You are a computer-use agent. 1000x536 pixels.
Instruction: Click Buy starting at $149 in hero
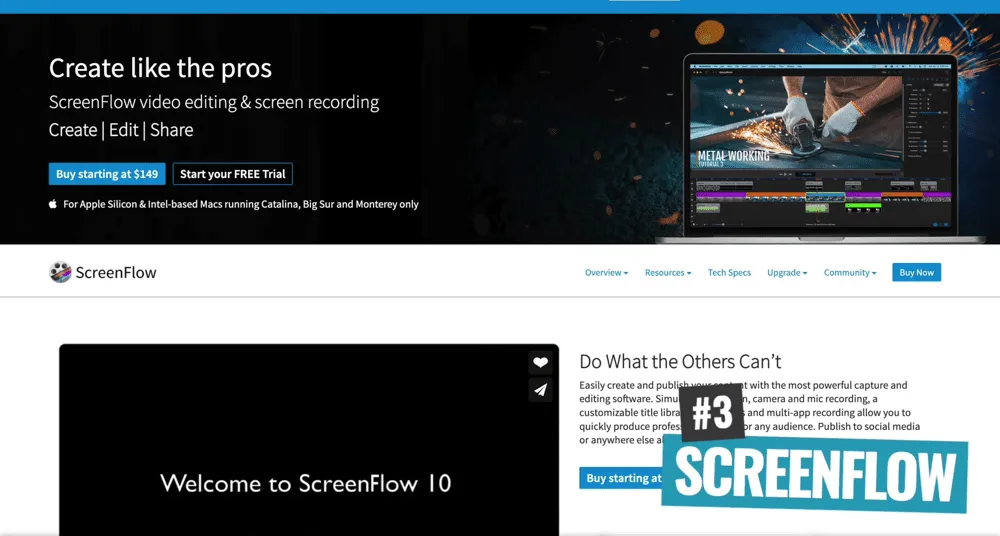107,174
